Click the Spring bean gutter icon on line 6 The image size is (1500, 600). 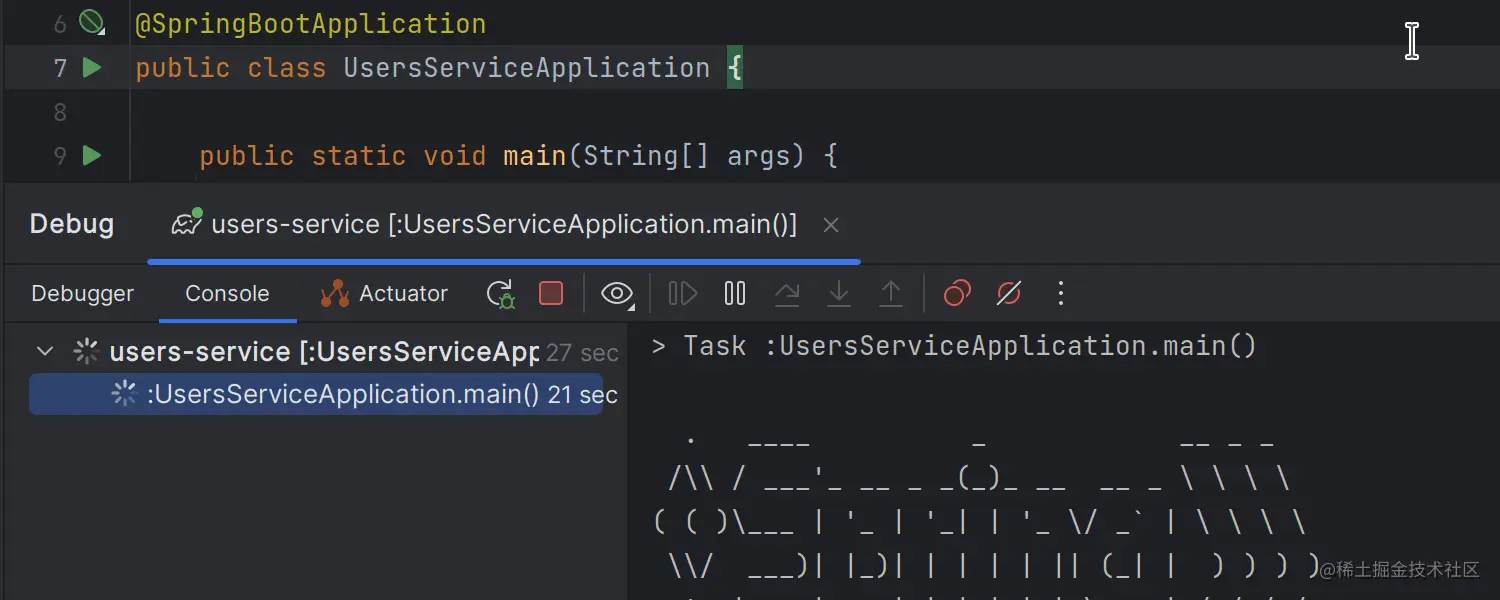(x=92, y=23)
